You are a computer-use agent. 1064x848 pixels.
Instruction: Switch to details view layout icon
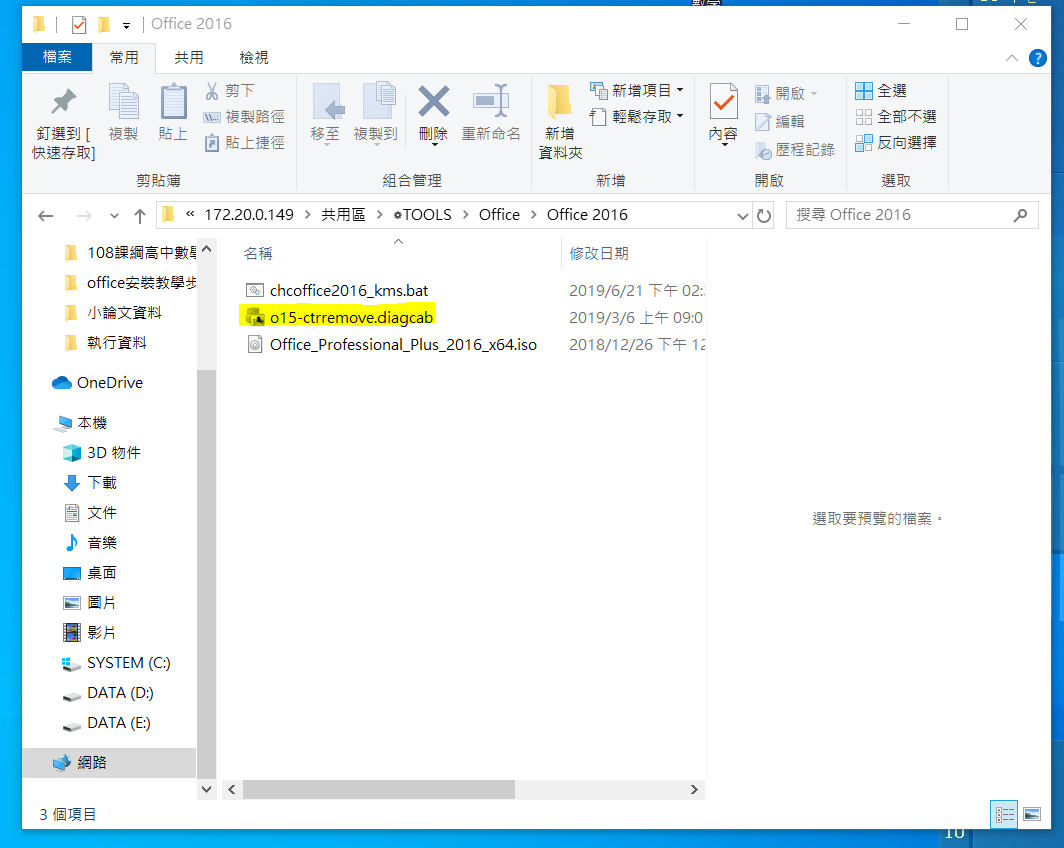[x=1004, y=814]
